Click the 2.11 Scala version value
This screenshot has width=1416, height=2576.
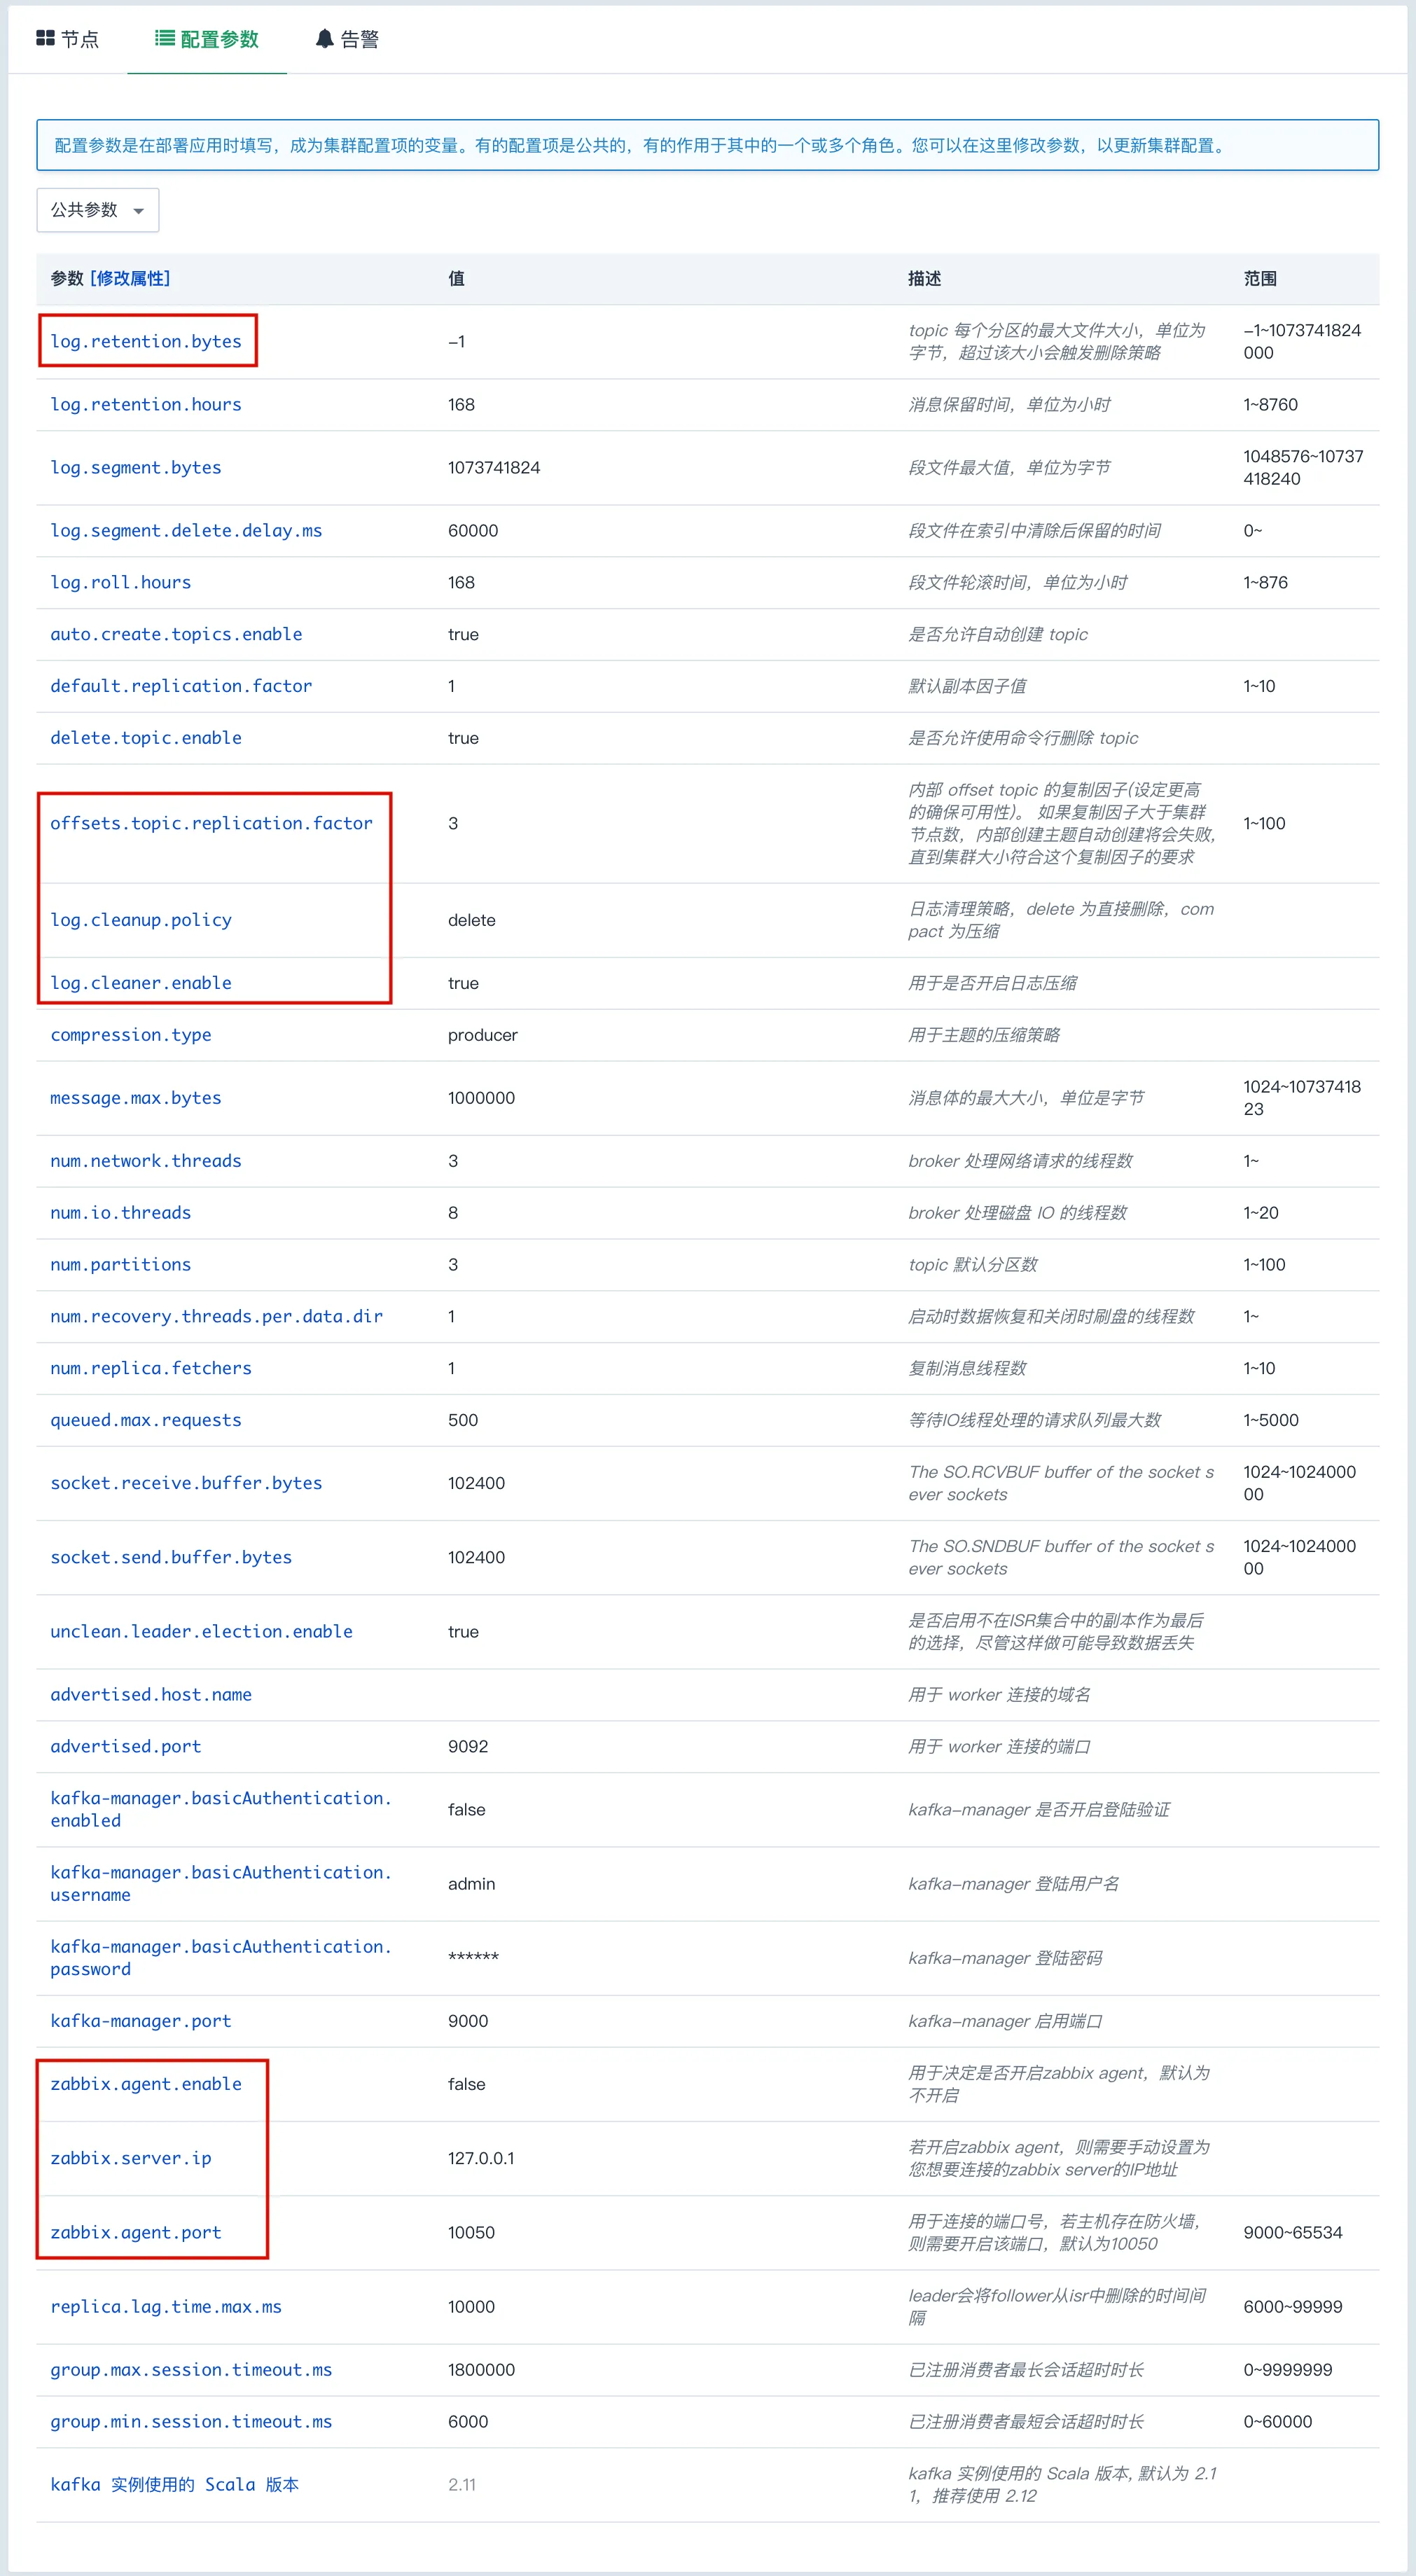pos(462,2485)
